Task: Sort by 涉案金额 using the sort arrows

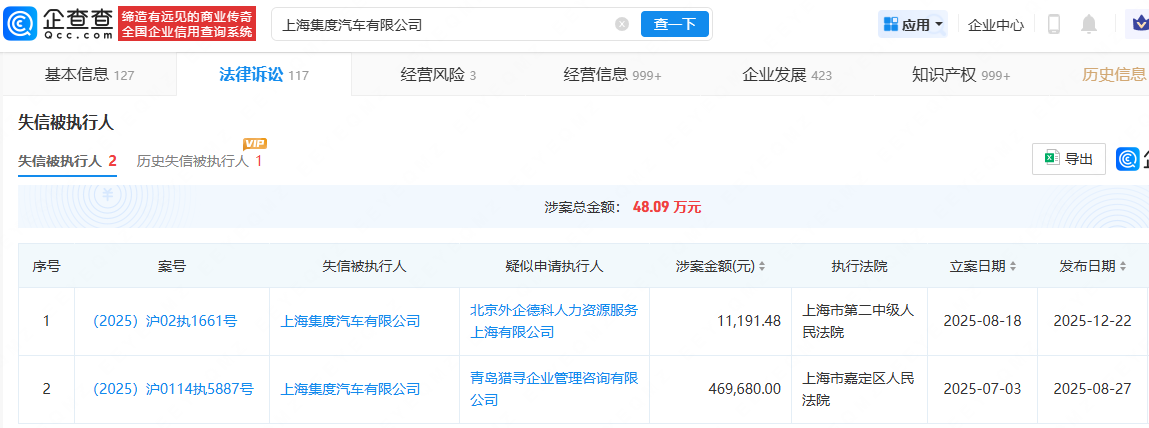Action: pos(763,267)
